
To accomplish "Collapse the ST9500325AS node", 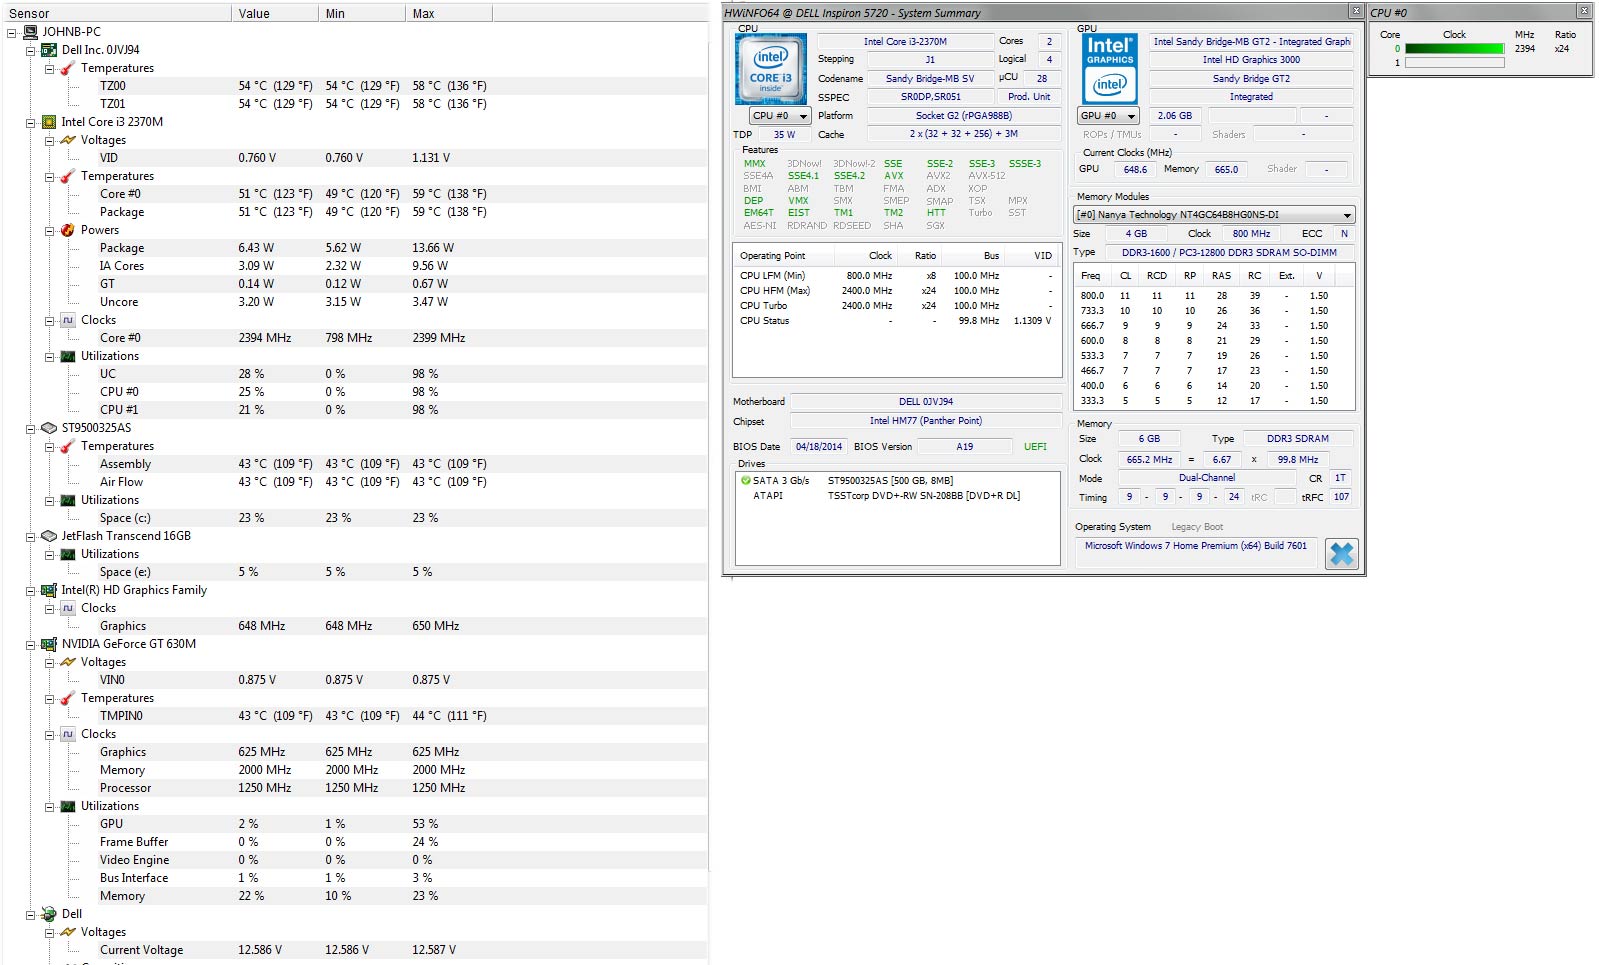I will (30, 428).
